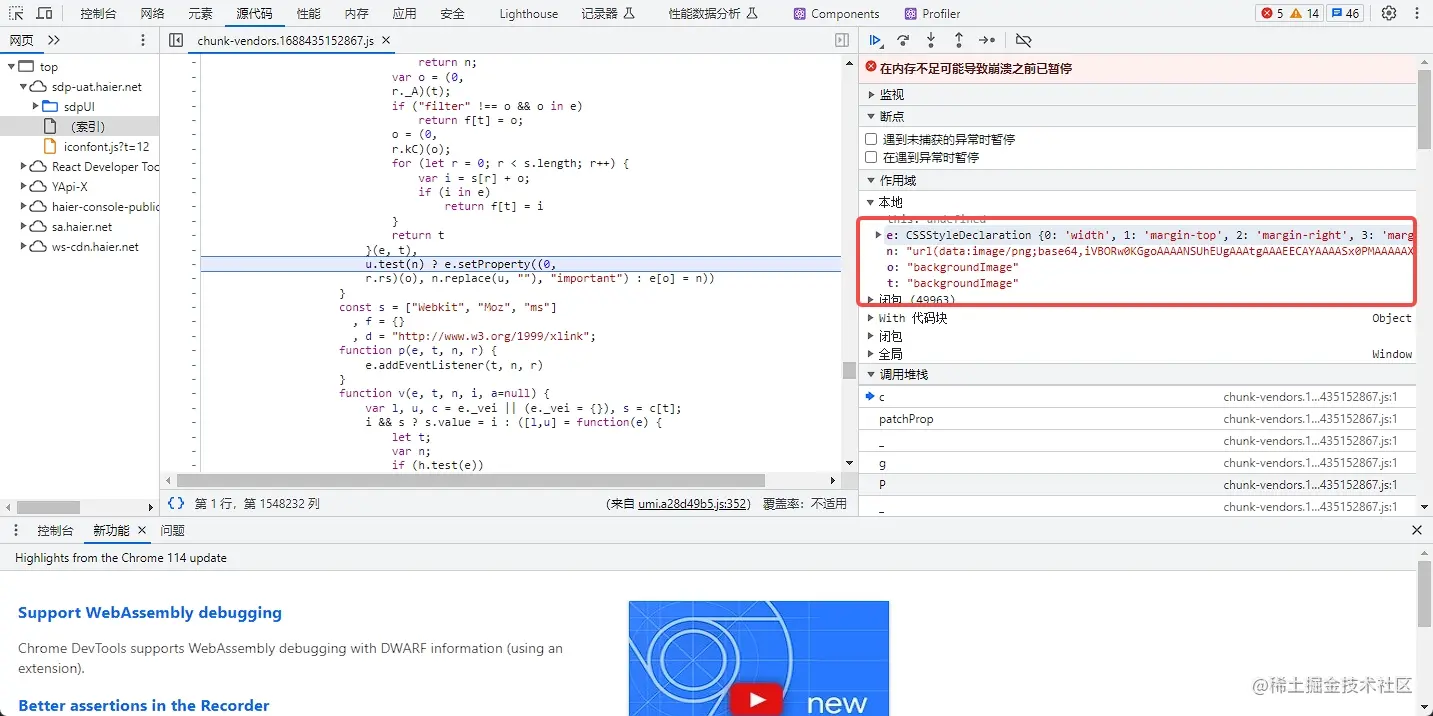Click the red errors counter showing 5

[1272, 13]
